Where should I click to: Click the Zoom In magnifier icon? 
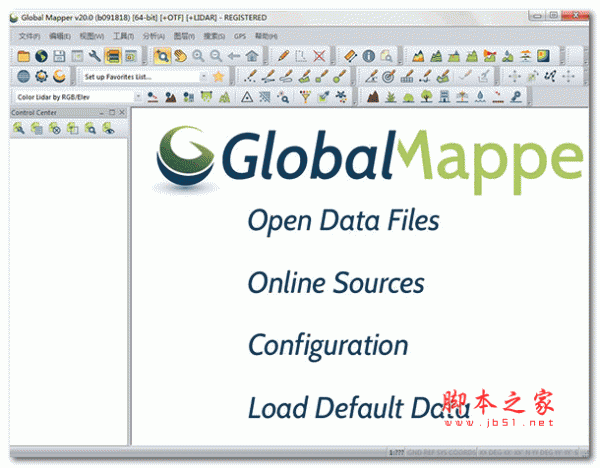click(x=198, y=56)
